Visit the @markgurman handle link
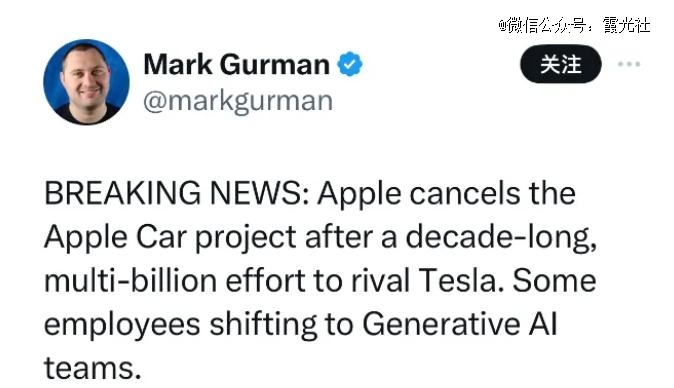This screenshot has width=674, height=388. pos(238,101)
